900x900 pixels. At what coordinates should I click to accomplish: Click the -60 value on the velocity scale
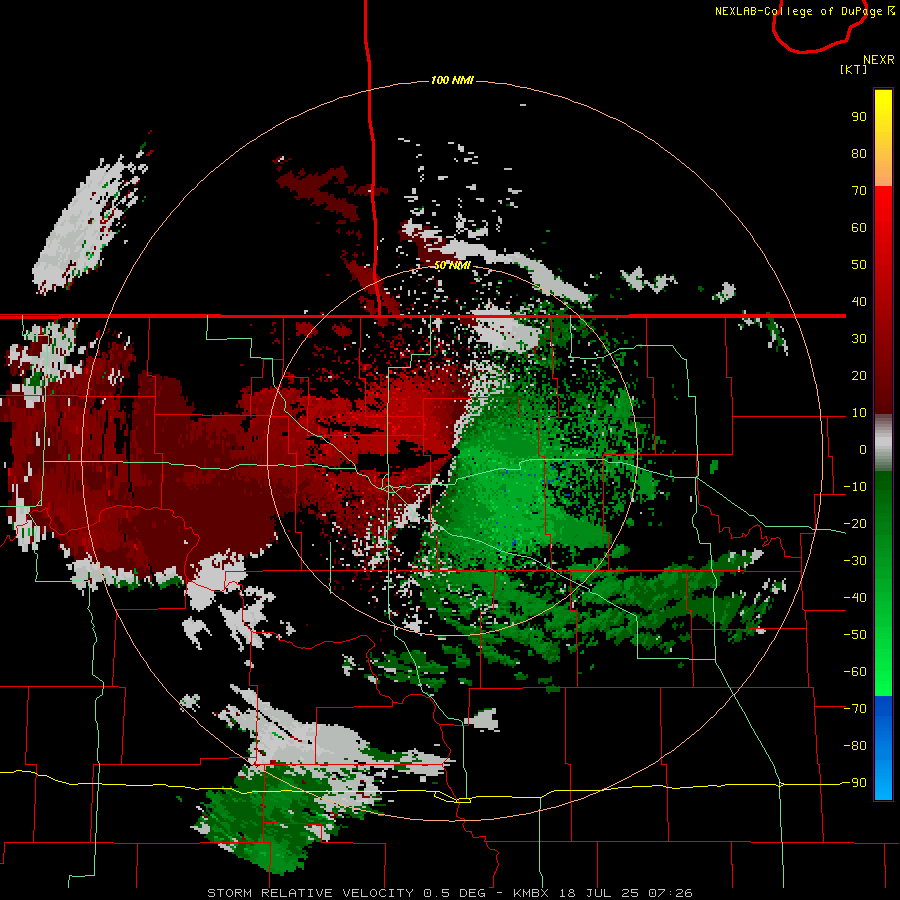pyautogui.click(x=855, y=672)
